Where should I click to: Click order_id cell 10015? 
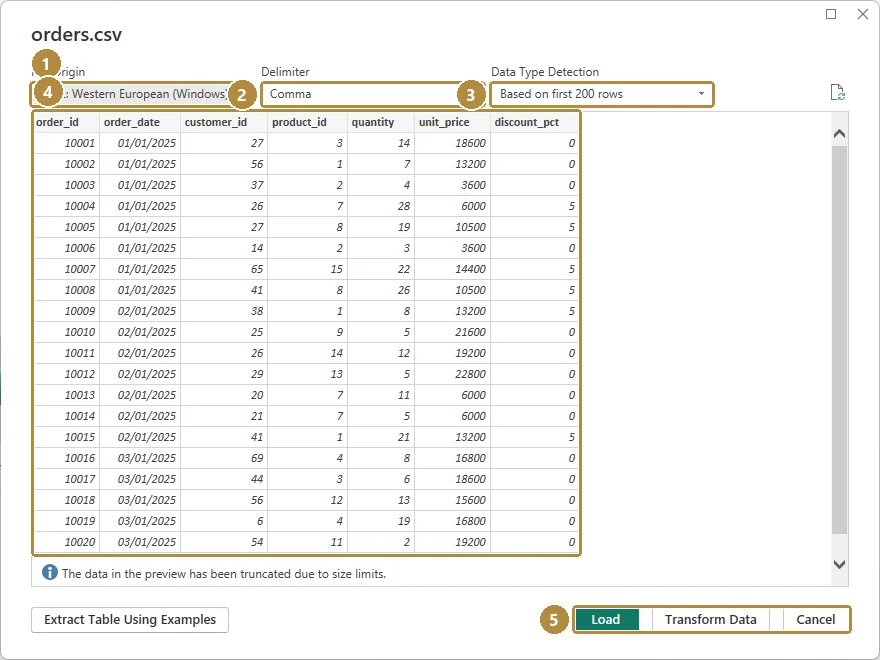pos(67,437)
